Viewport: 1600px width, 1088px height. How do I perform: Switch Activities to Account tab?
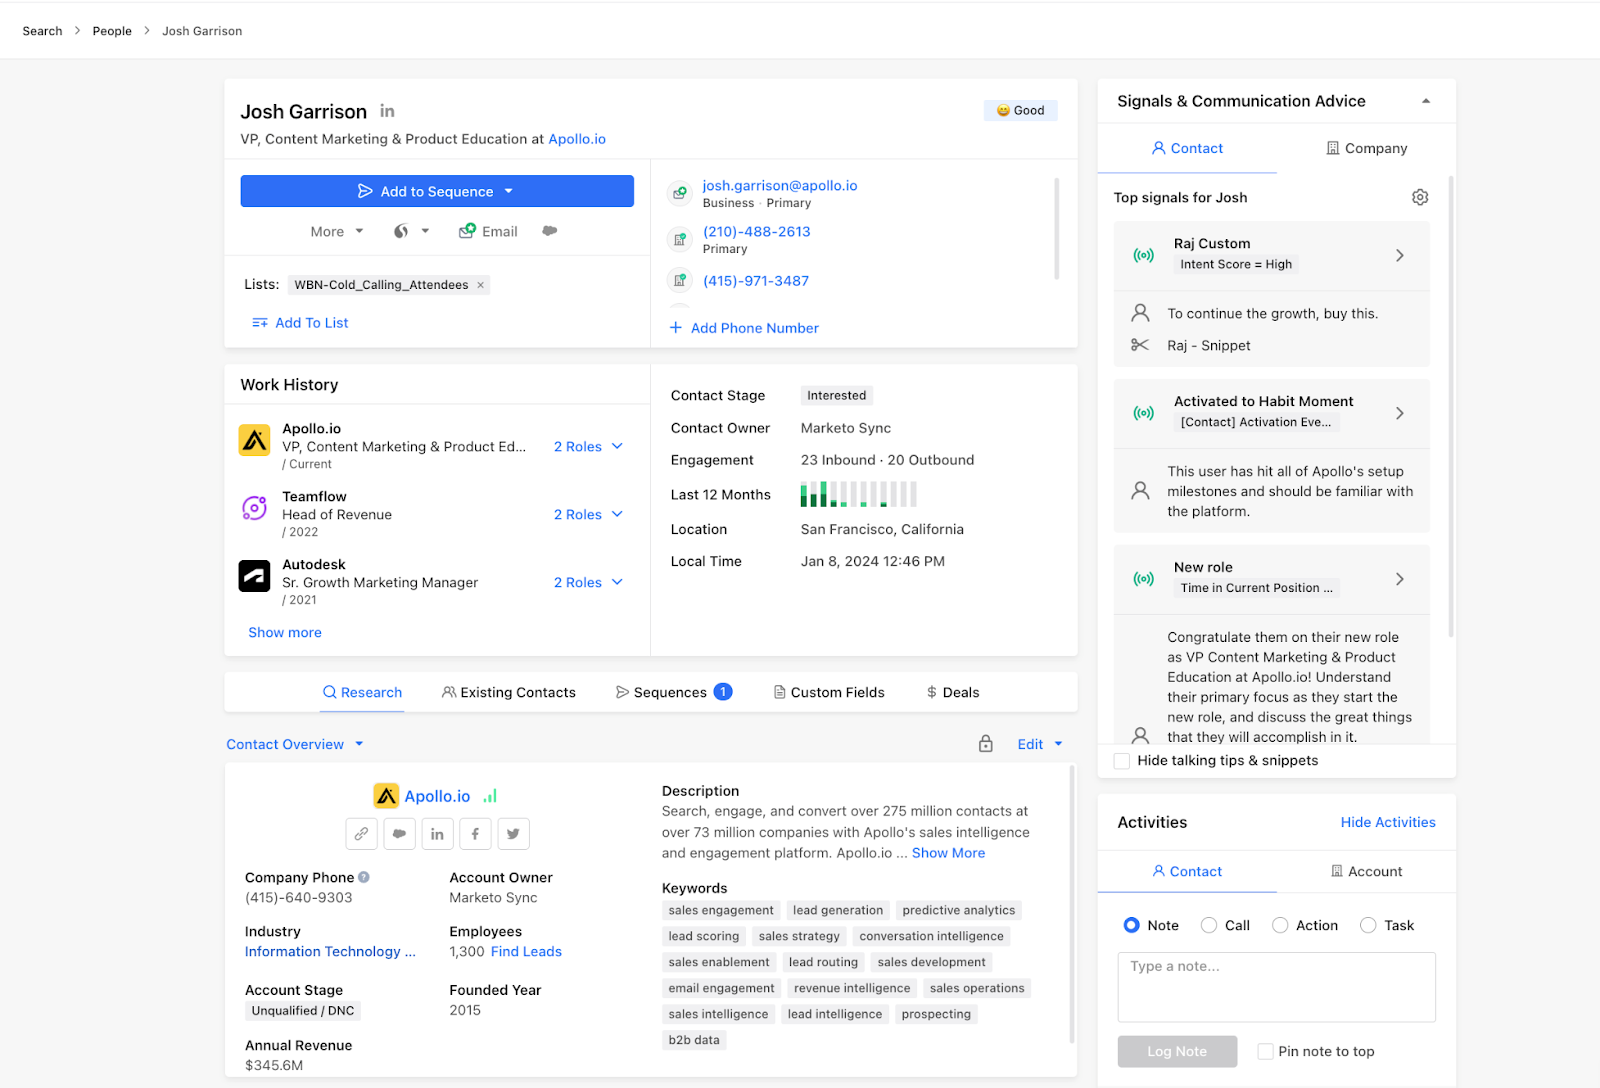(x=1366, y=871)
